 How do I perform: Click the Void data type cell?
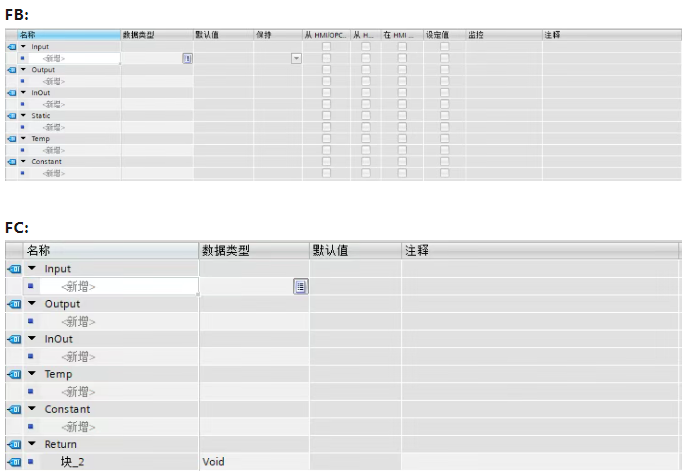254,462
